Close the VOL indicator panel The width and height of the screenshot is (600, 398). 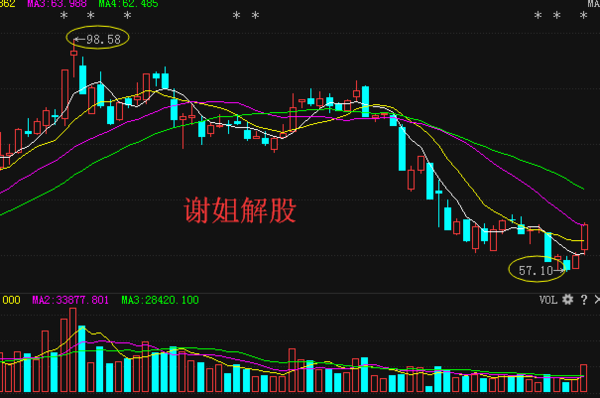597,300
